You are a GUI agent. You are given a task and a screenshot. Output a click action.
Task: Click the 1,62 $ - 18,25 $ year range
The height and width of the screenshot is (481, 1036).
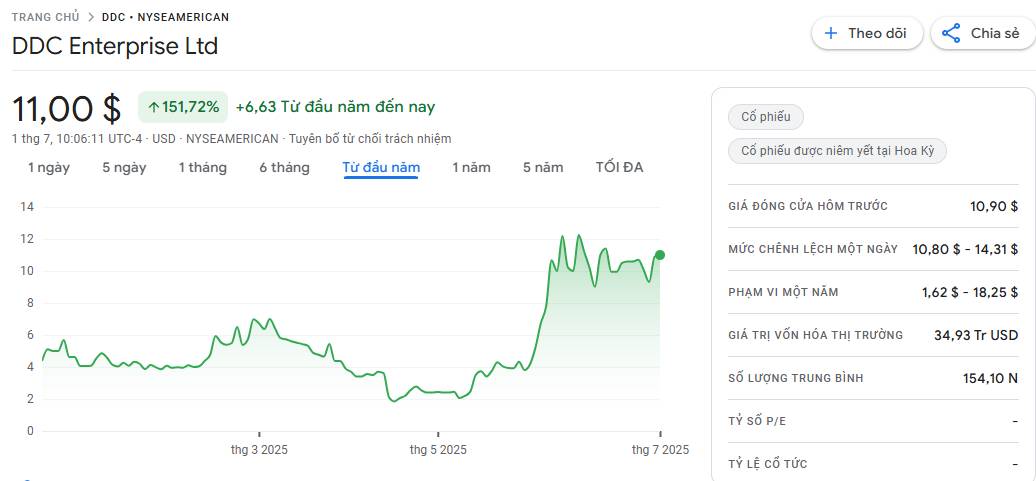(970, 292)
